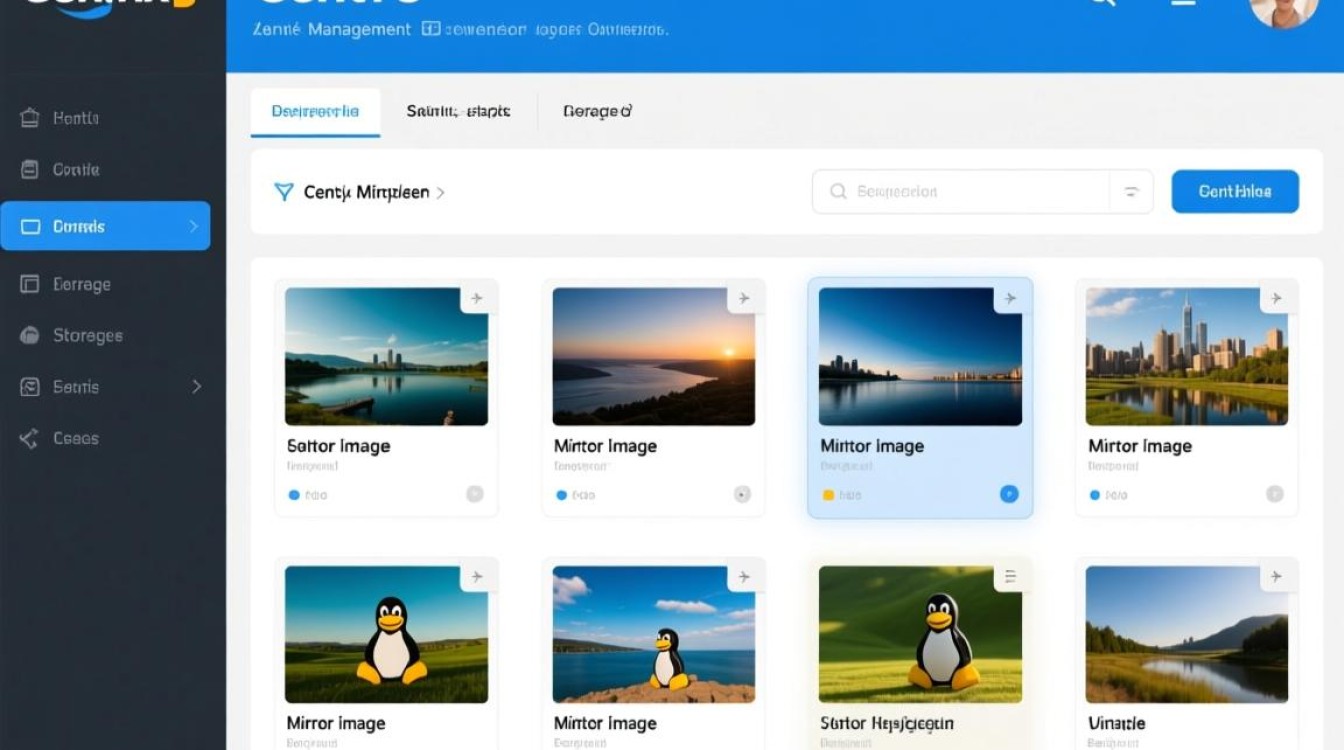Click the pin icon on the skyscraper park card

pyautogui.click(x=1276, y=299)
